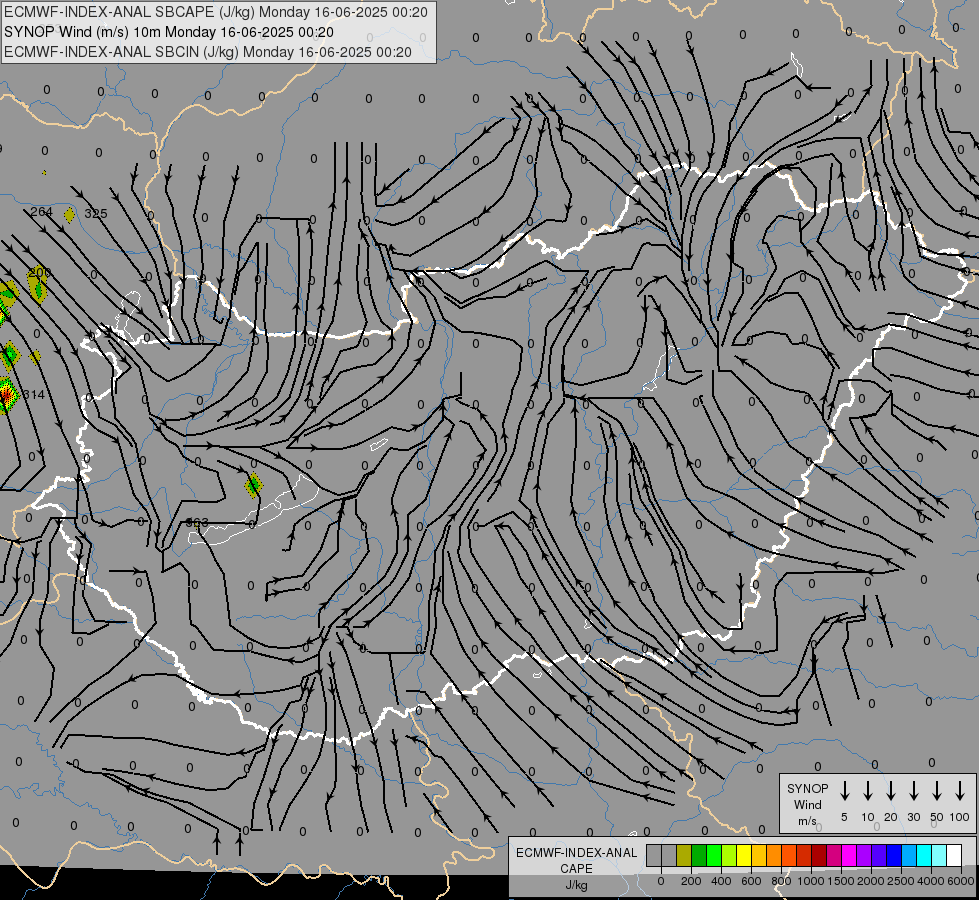Click the 5 m/s arrow in wind legend
979x900 pixels.
[844, 791]
